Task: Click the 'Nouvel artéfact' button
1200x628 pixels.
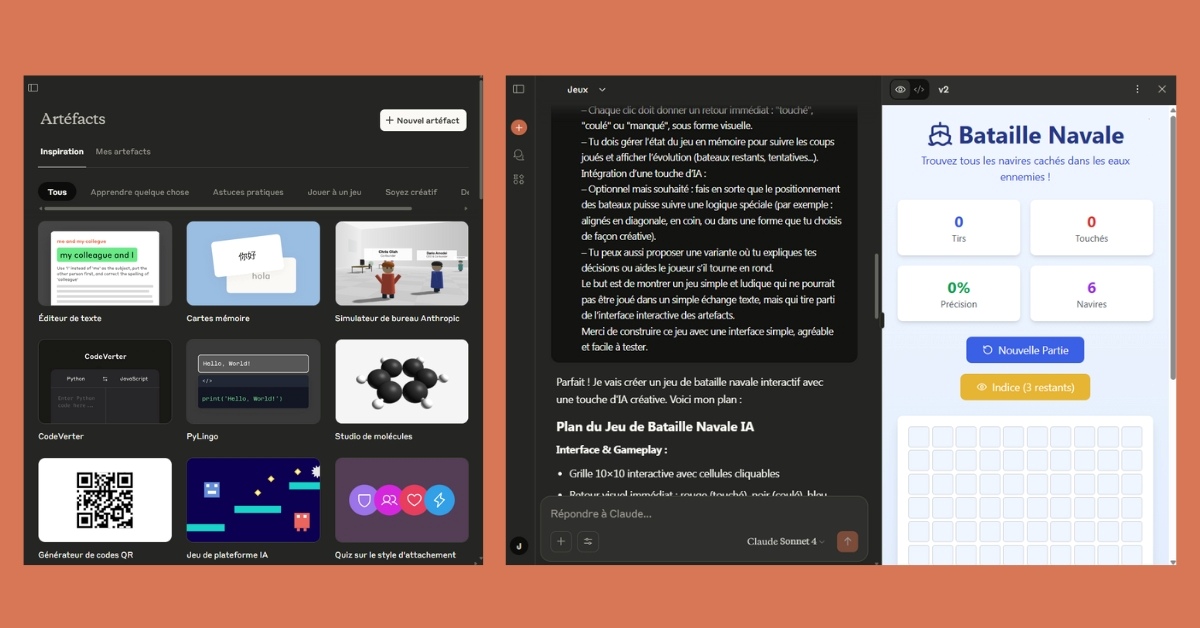Action: [x=423, y=120]
